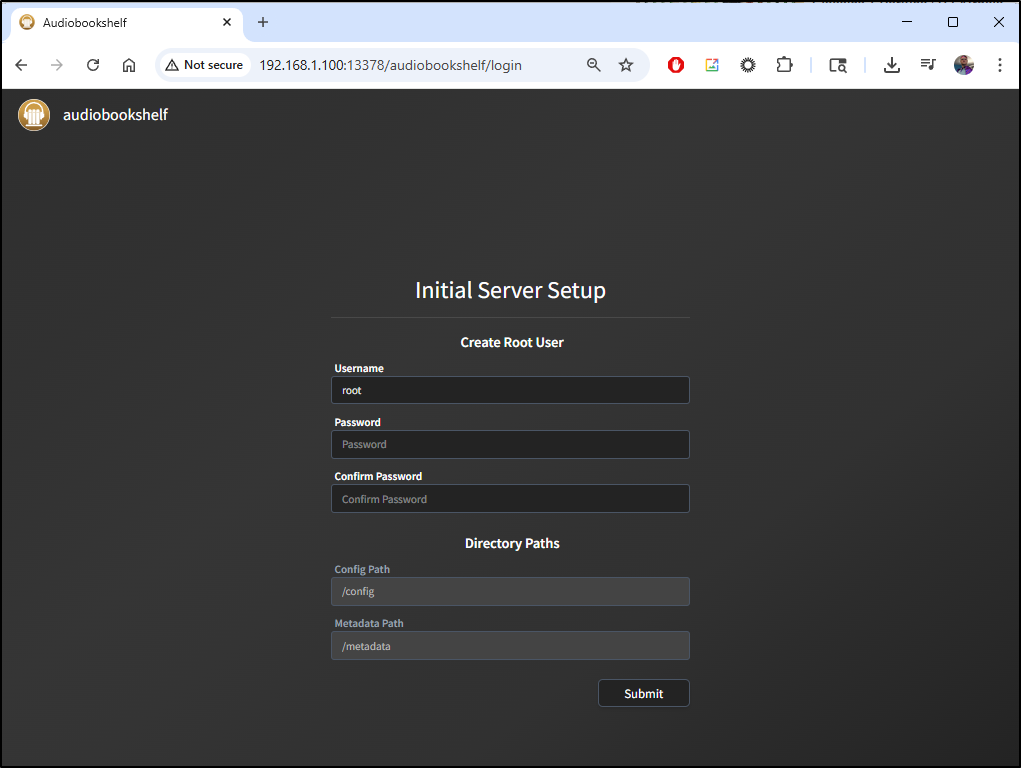Click the browser profile avatar

click(x=964, y=65)
